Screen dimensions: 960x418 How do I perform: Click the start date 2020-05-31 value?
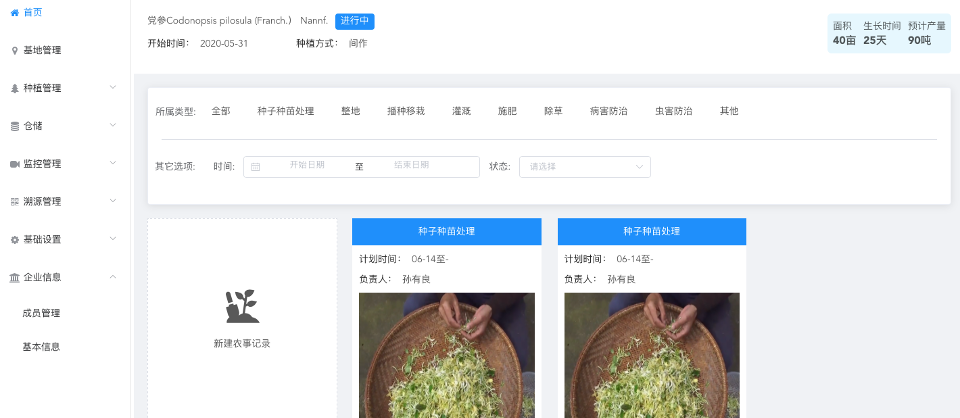[x=224, y=44]
